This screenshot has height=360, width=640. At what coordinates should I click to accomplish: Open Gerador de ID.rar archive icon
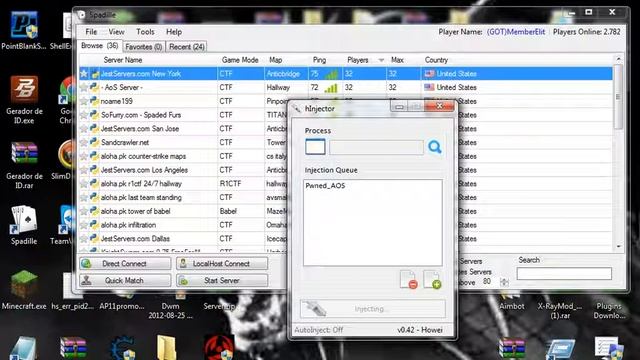(24, 165)
